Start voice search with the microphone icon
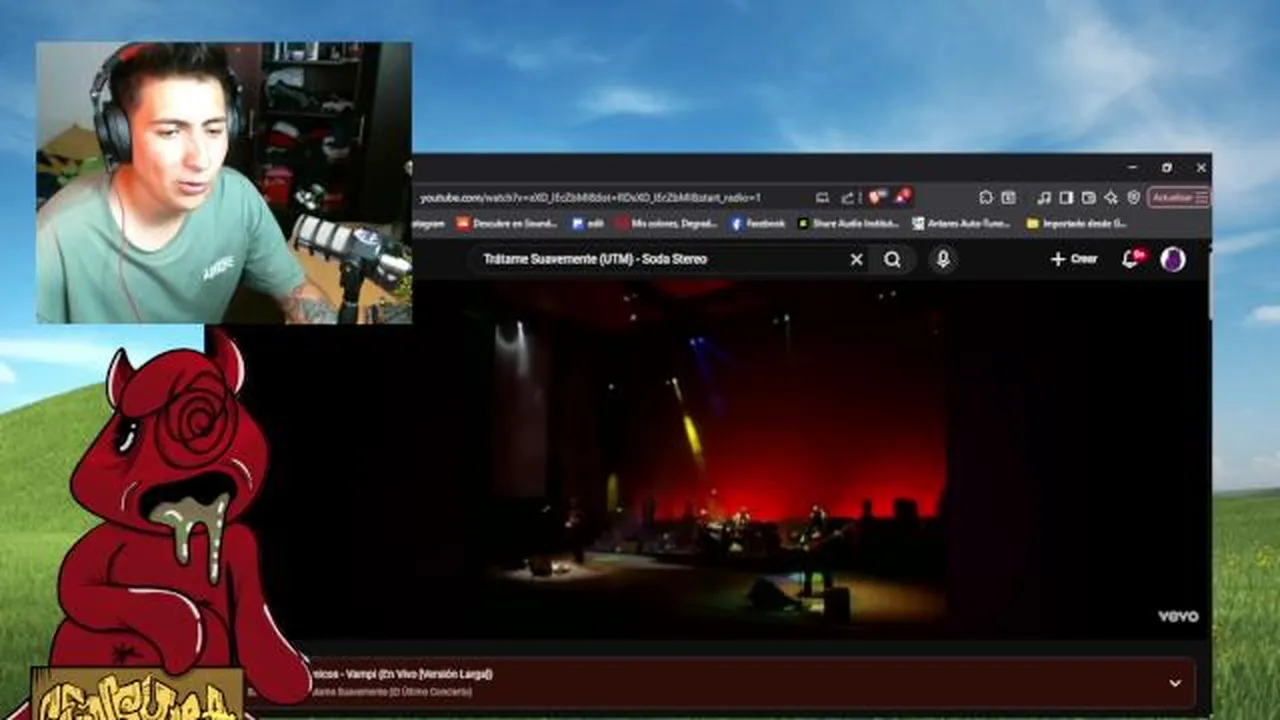The height and width of the screenshot is (720, 1280). tap(942, 259)
